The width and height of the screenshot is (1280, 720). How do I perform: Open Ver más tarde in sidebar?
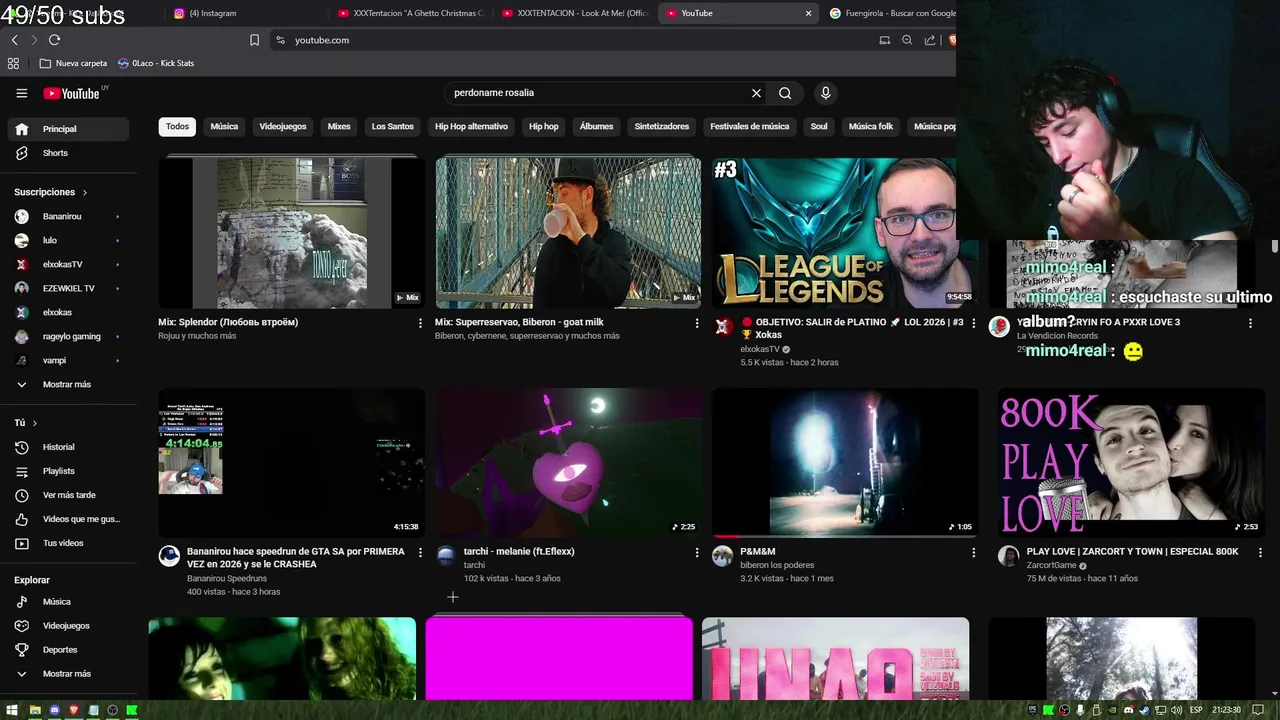[x=68, y=495]
